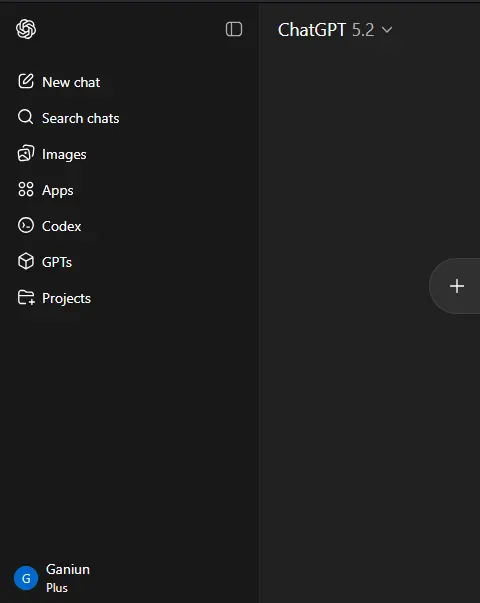Click the plus attachment button in the composer
The image size is (480, 603).
coord(457,286)
